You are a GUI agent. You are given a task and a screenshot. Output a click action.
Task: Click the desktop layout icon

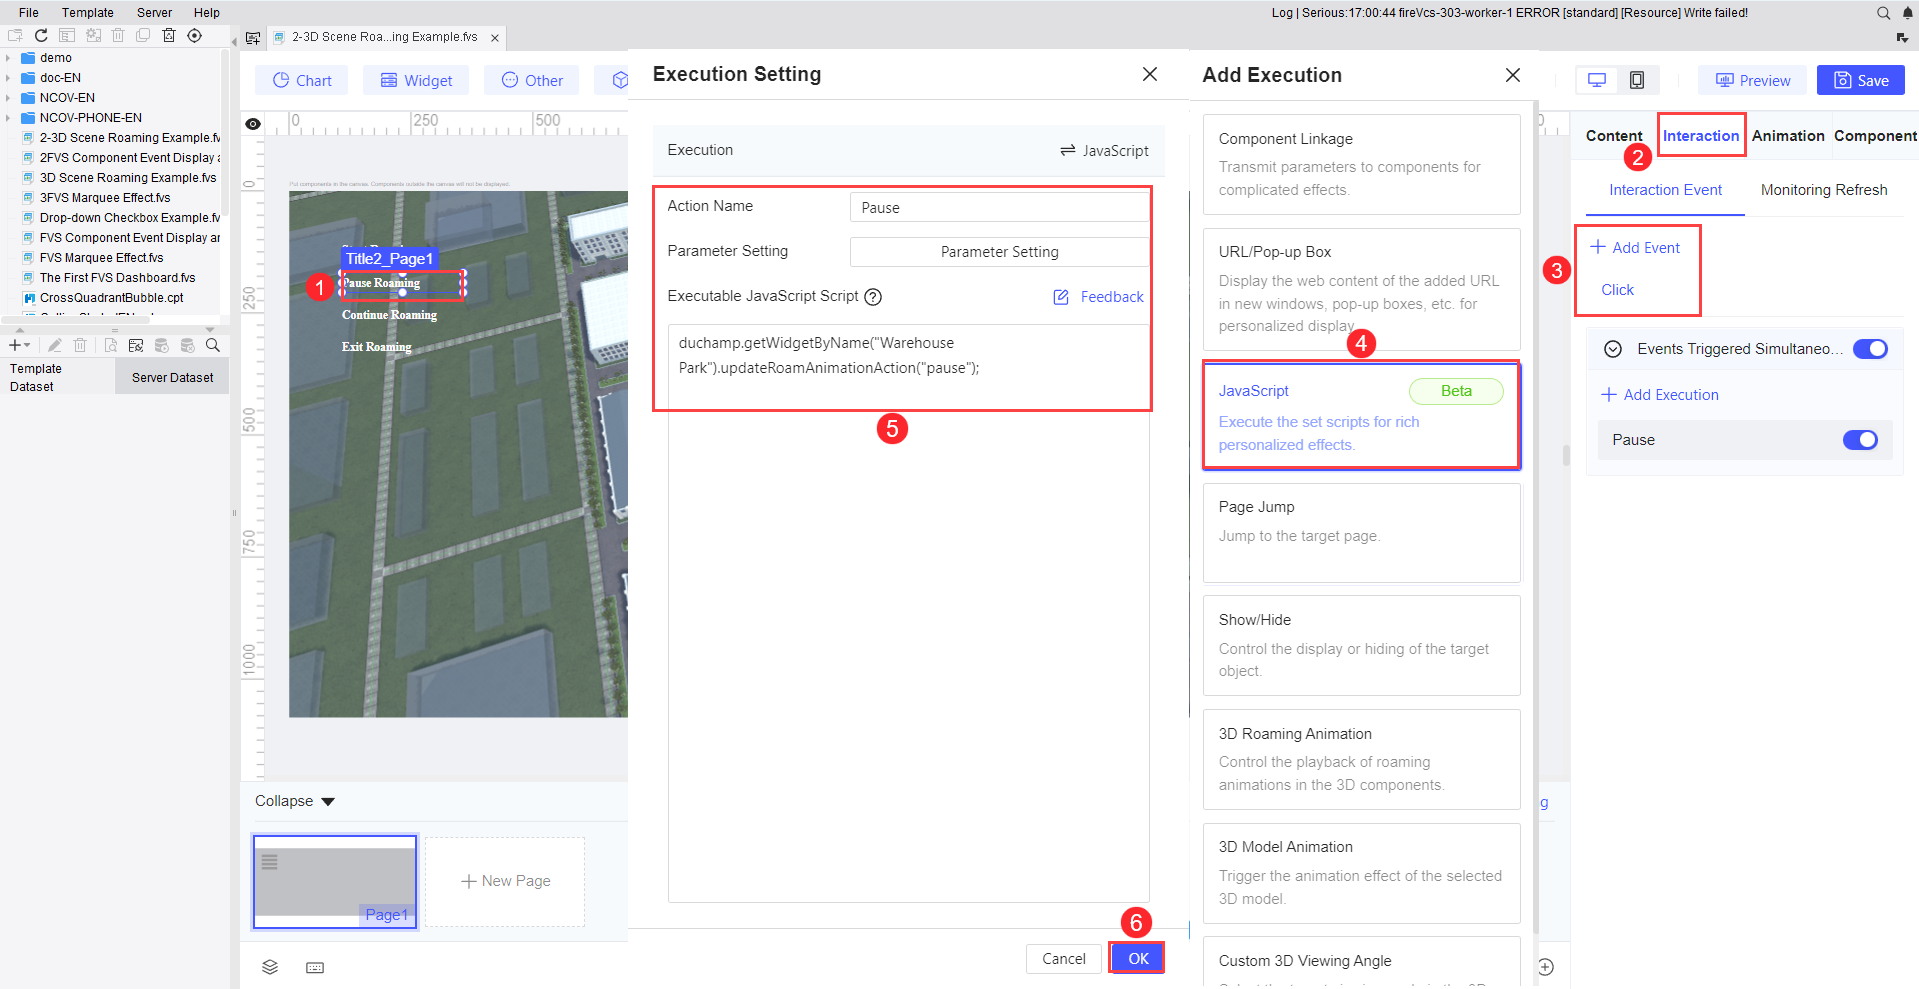(x=1597, y=80)
